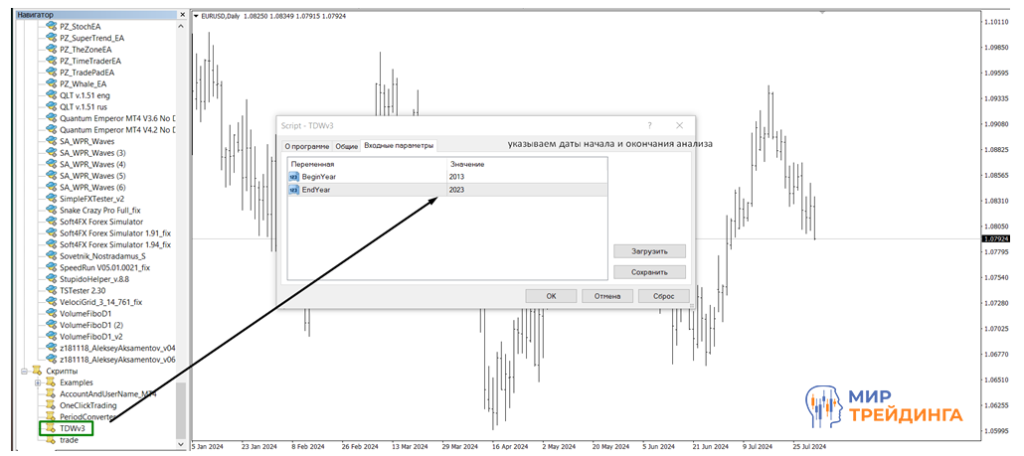Close the Навигатор panel
The height and width of the screenshot is (456, 1024).
click(x=181, y=14)
